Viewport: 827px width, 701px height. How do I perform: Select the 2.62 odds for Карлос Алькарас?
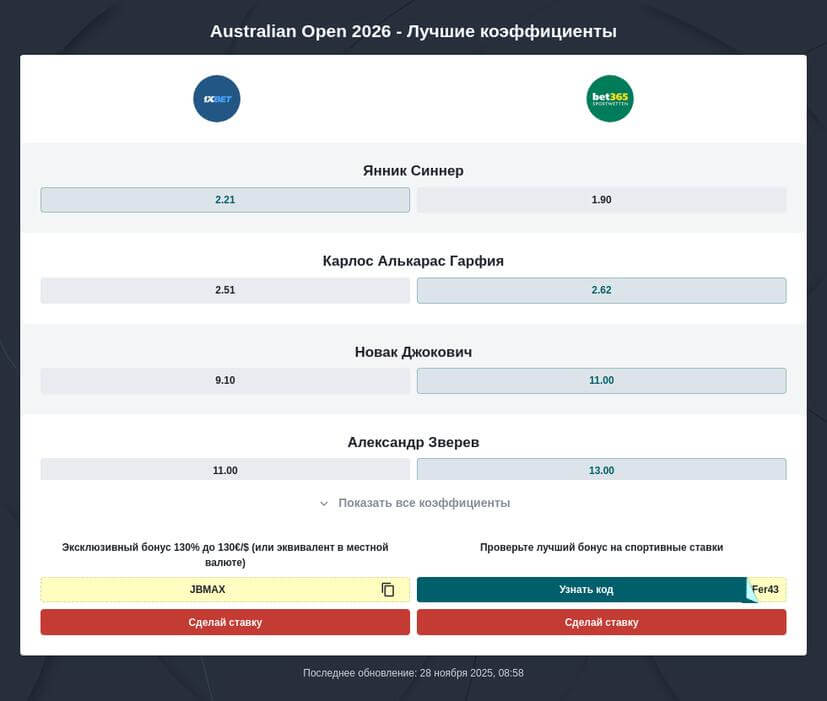pyautogui.click(x=601, y=290)
